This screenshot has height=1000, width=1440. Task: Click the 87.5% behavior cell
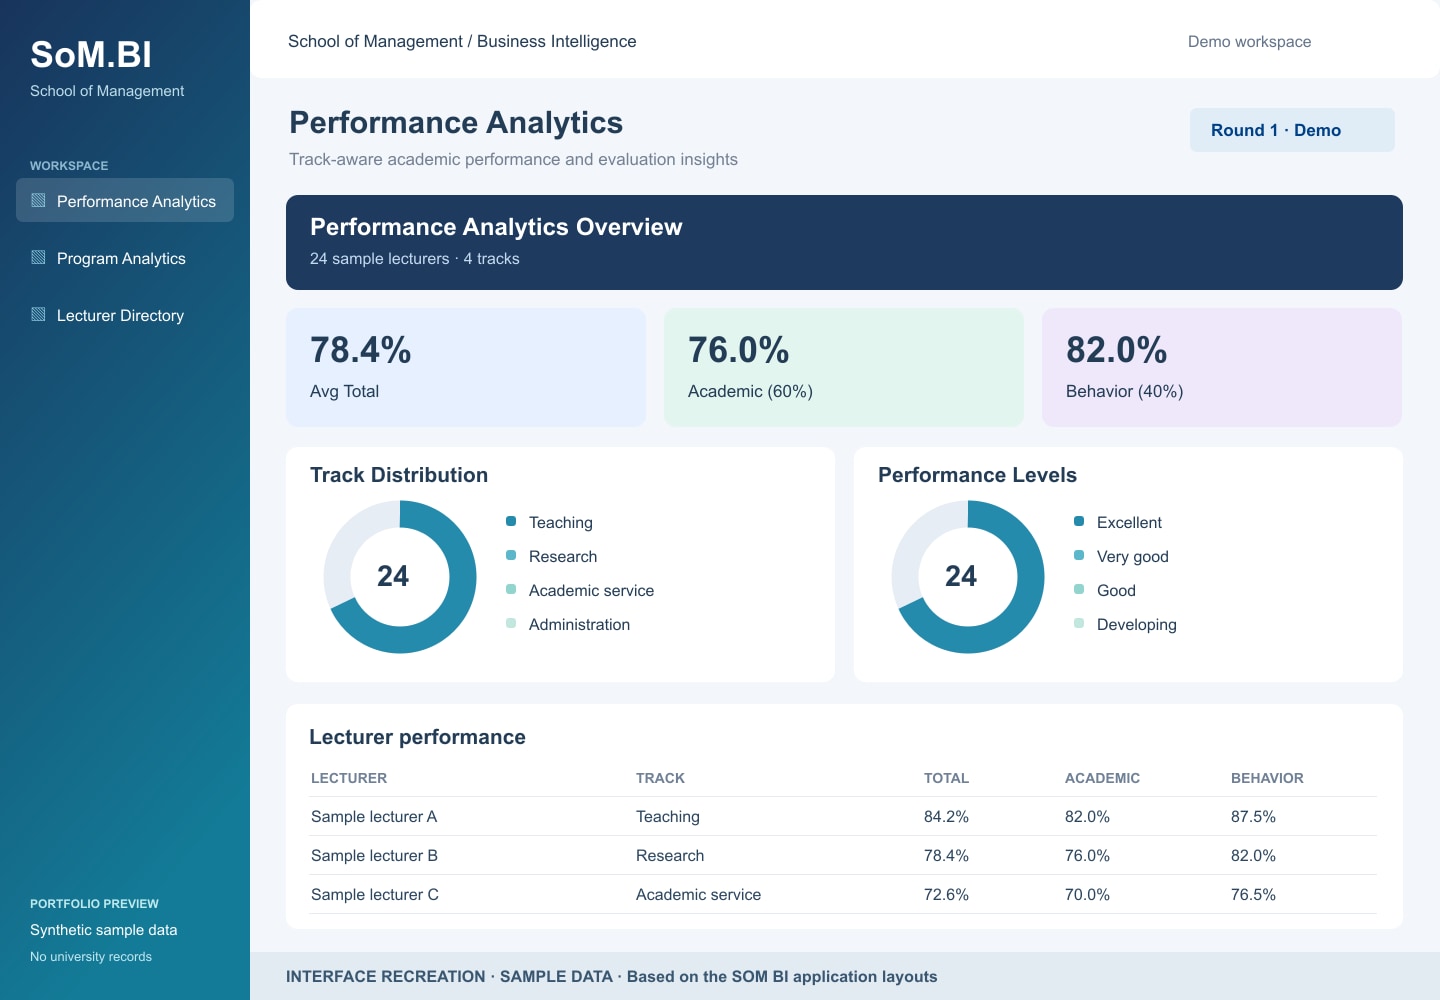click(x=1253, y=816)
